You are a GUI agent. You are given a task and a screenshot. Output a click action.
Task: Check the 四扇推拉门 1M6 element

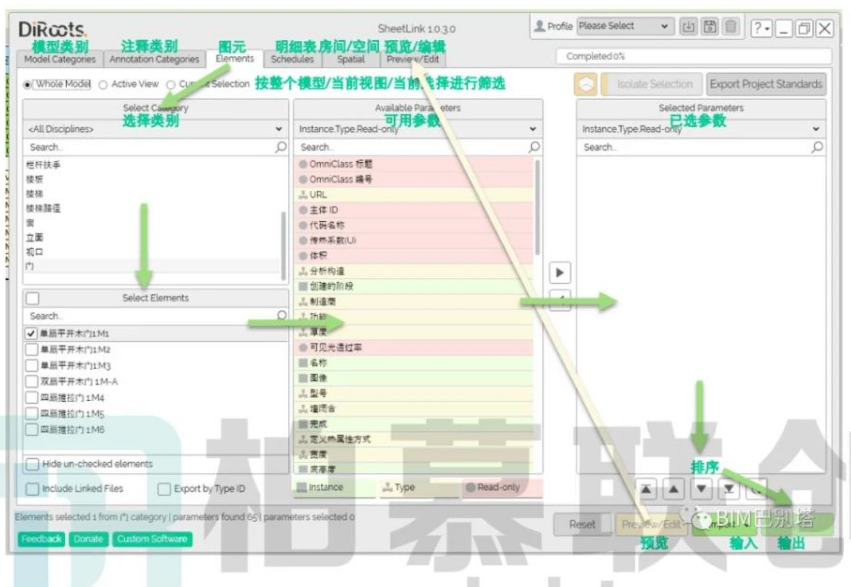(x=31, y=430)
